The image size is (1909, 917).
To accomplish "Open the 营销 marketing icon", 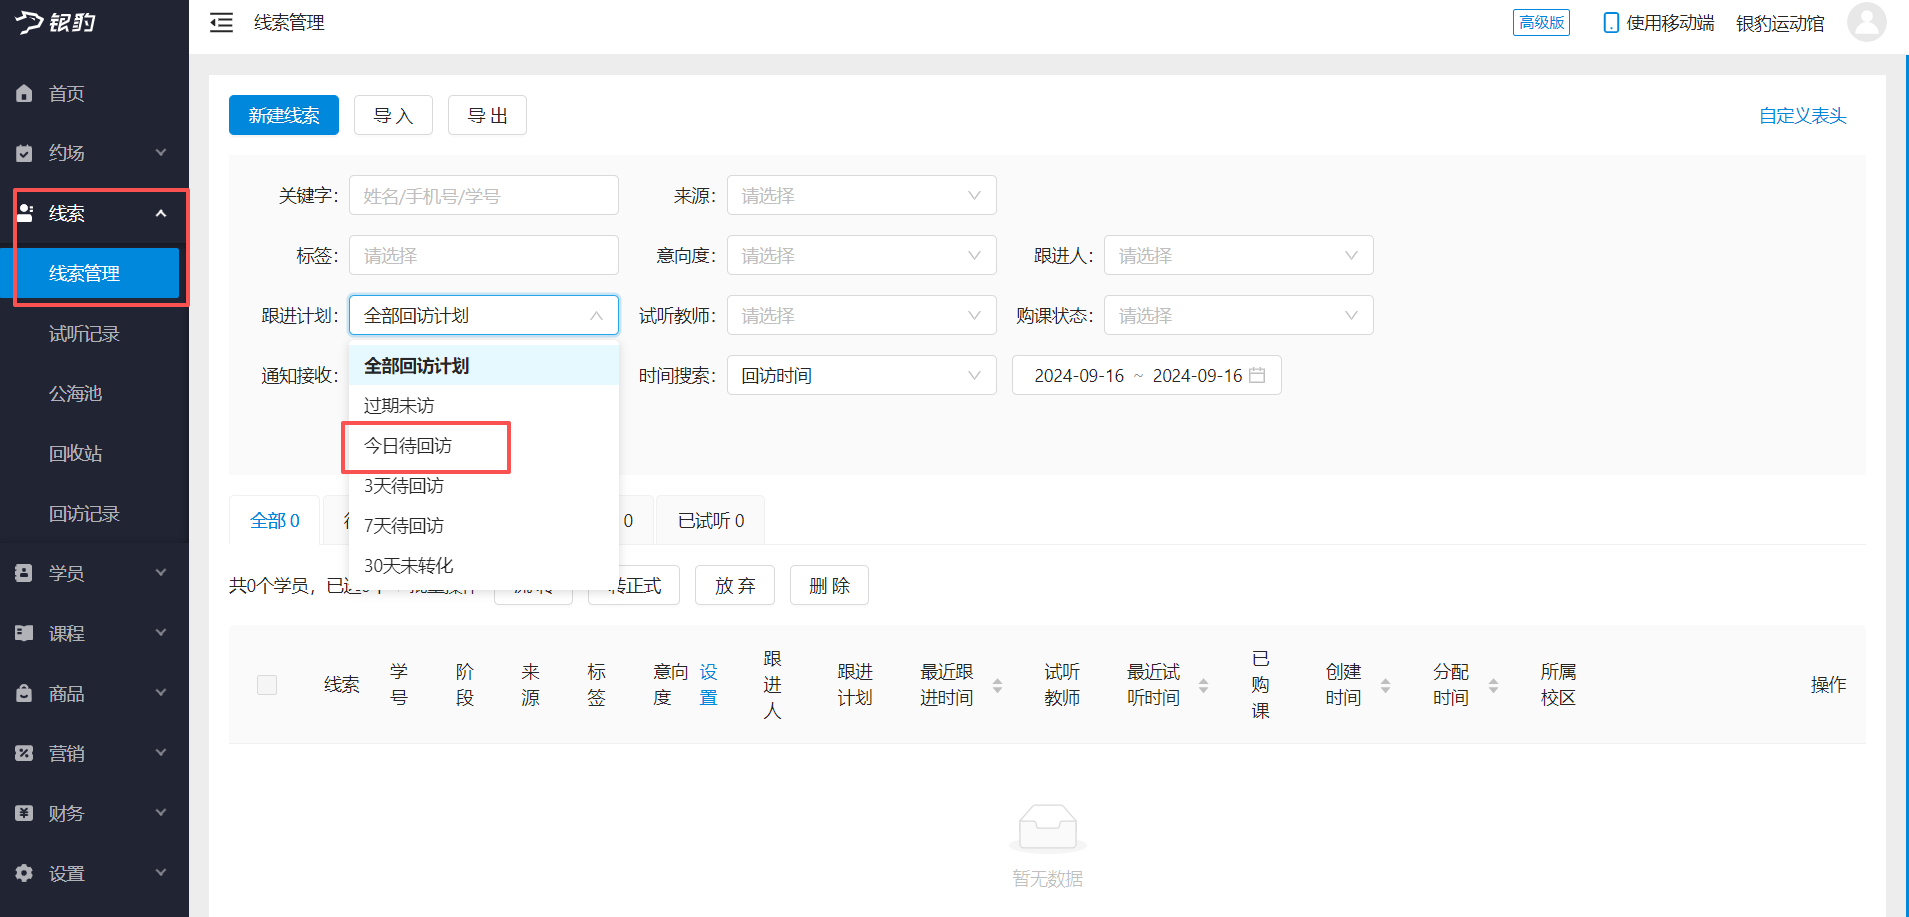I will [24, 752].
